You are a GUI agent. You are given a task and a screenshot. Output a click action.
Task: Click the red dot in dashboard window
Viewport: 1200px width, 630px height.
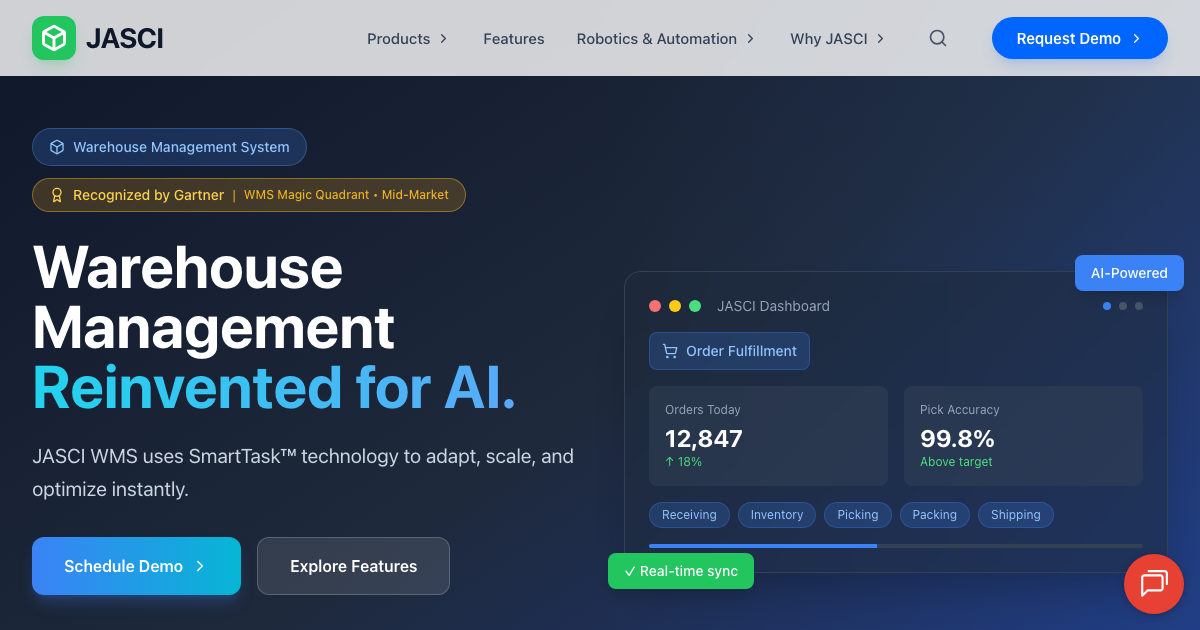click(x=655, y=306)
